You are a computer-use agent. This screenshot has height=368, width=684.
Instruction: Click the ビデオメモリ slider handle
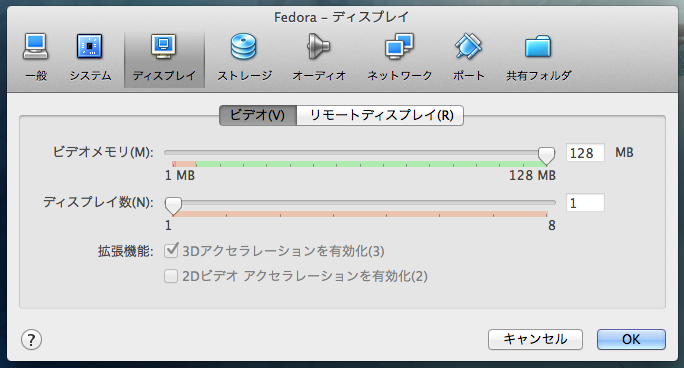pyautogui.click(x=546, y=155)
